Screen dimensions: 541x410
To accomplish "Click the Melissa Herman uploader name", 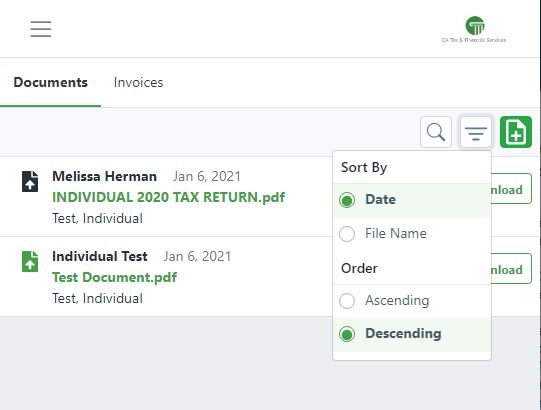I will [104, 176].
